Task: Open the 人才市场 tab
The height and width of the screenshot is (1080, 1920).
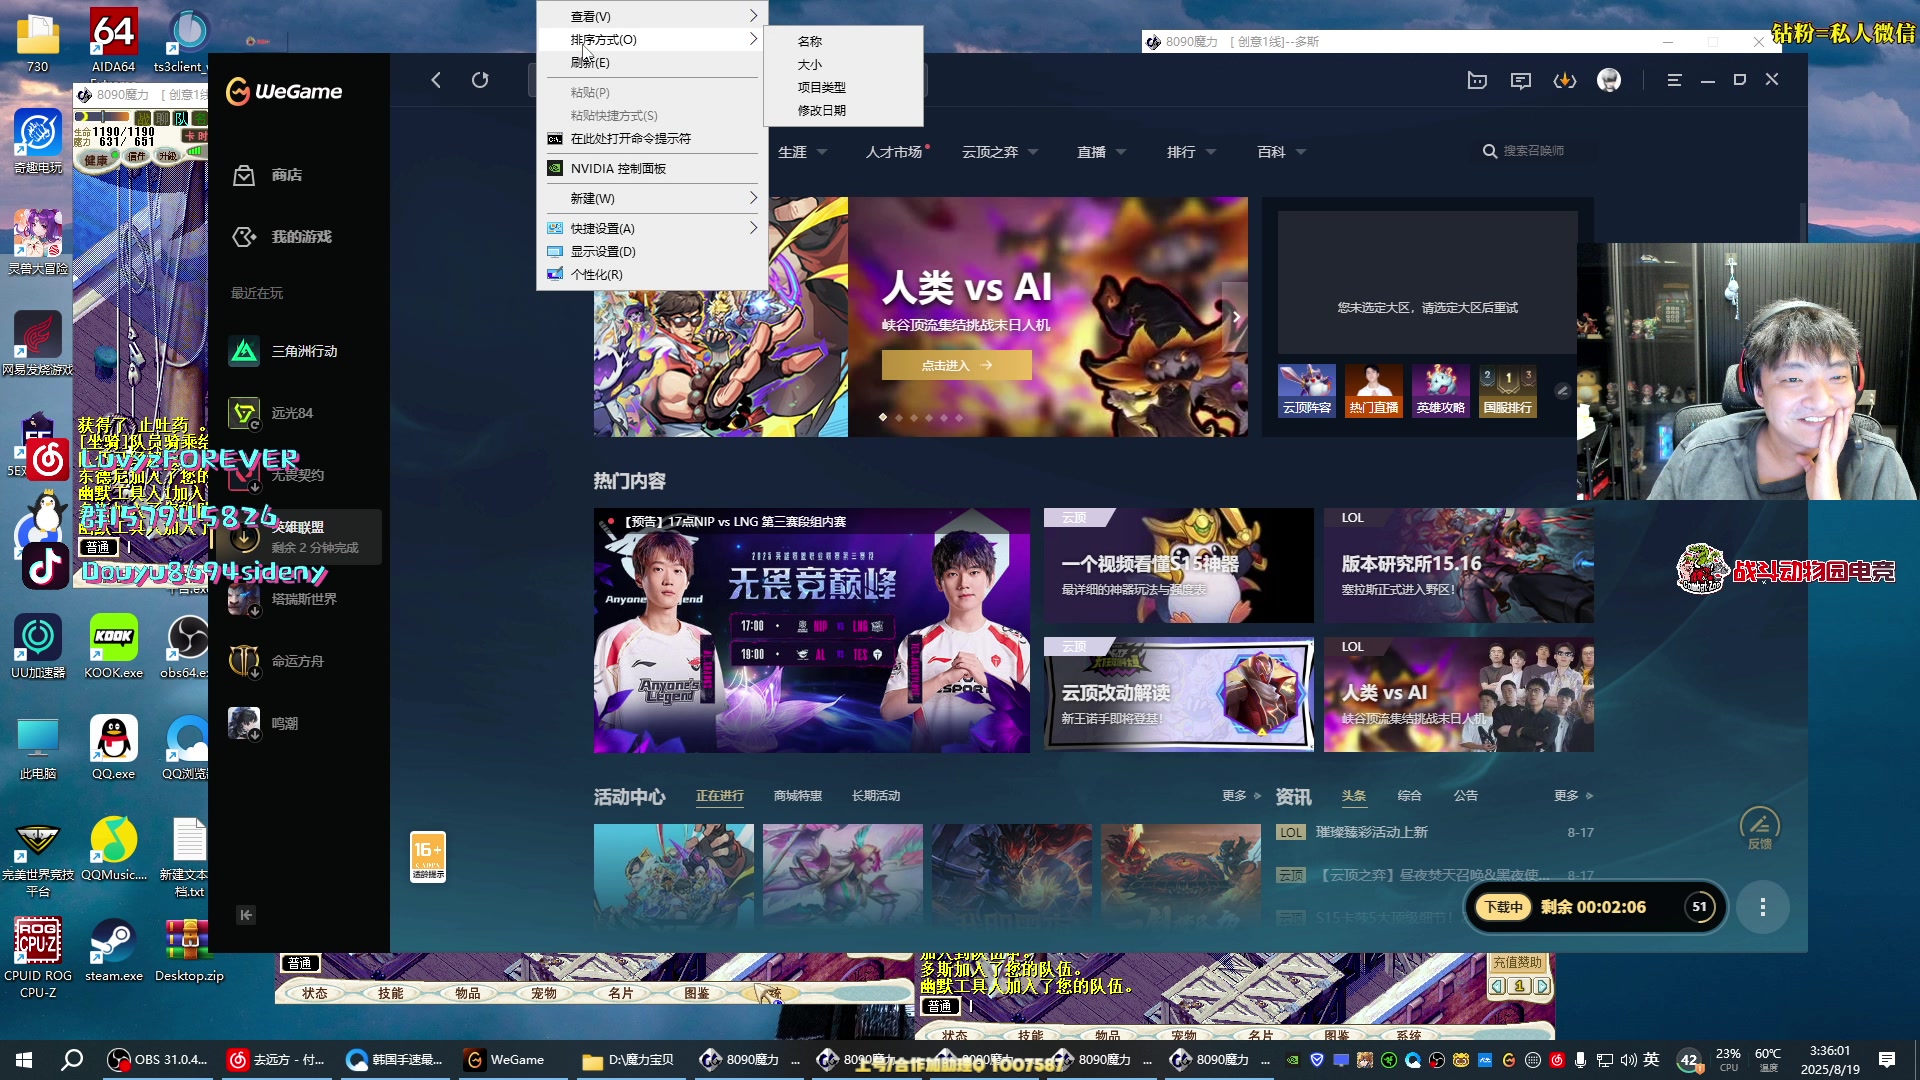Action: pyautogui.click(x=895, y=152)
